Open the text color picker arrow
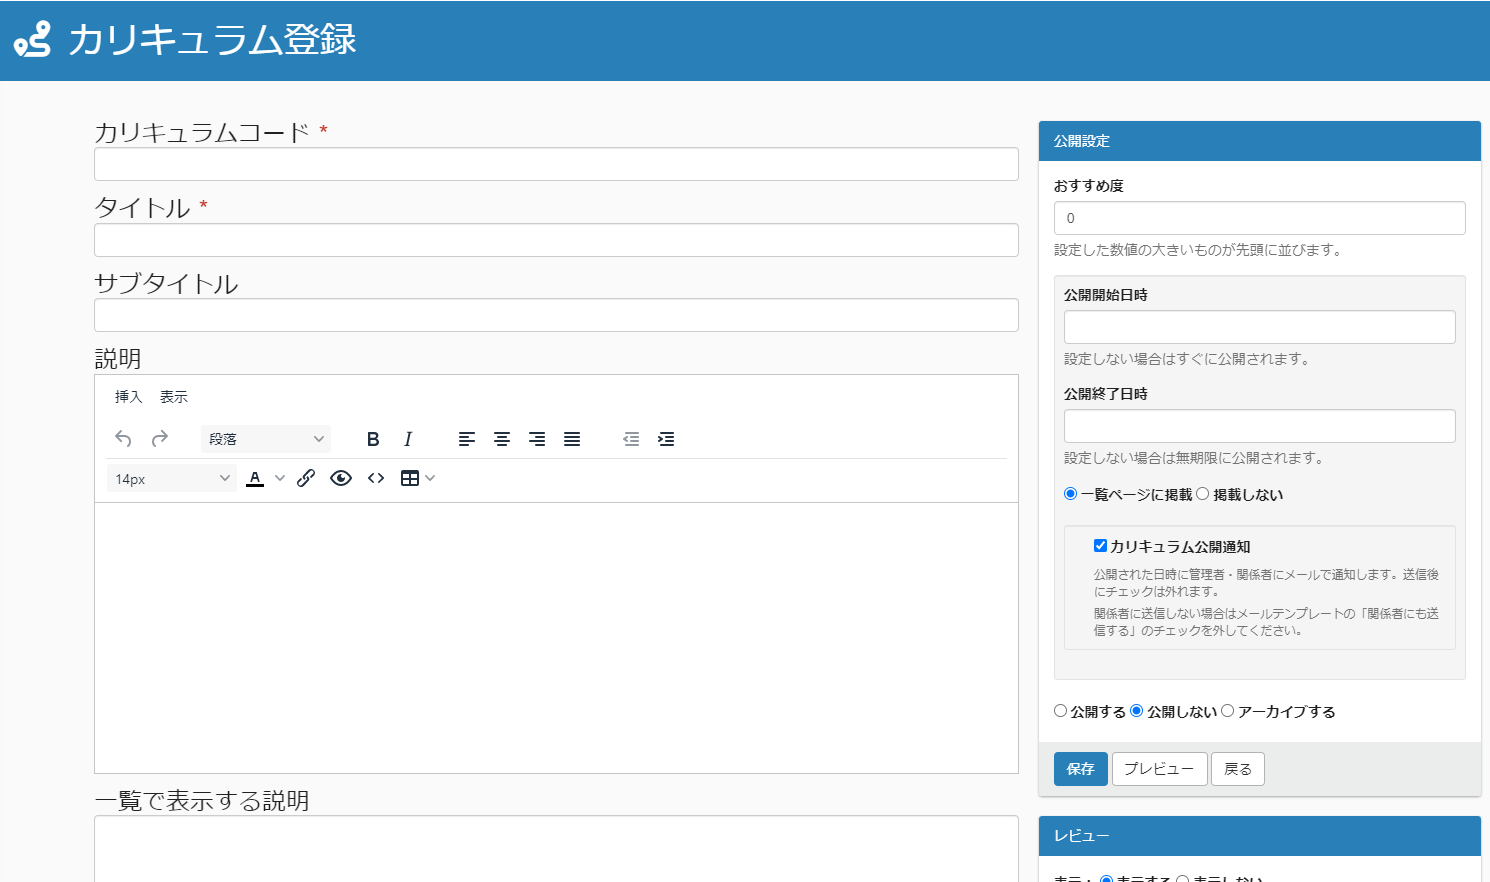Screen dimensions: 1490x882 point(280,478)
